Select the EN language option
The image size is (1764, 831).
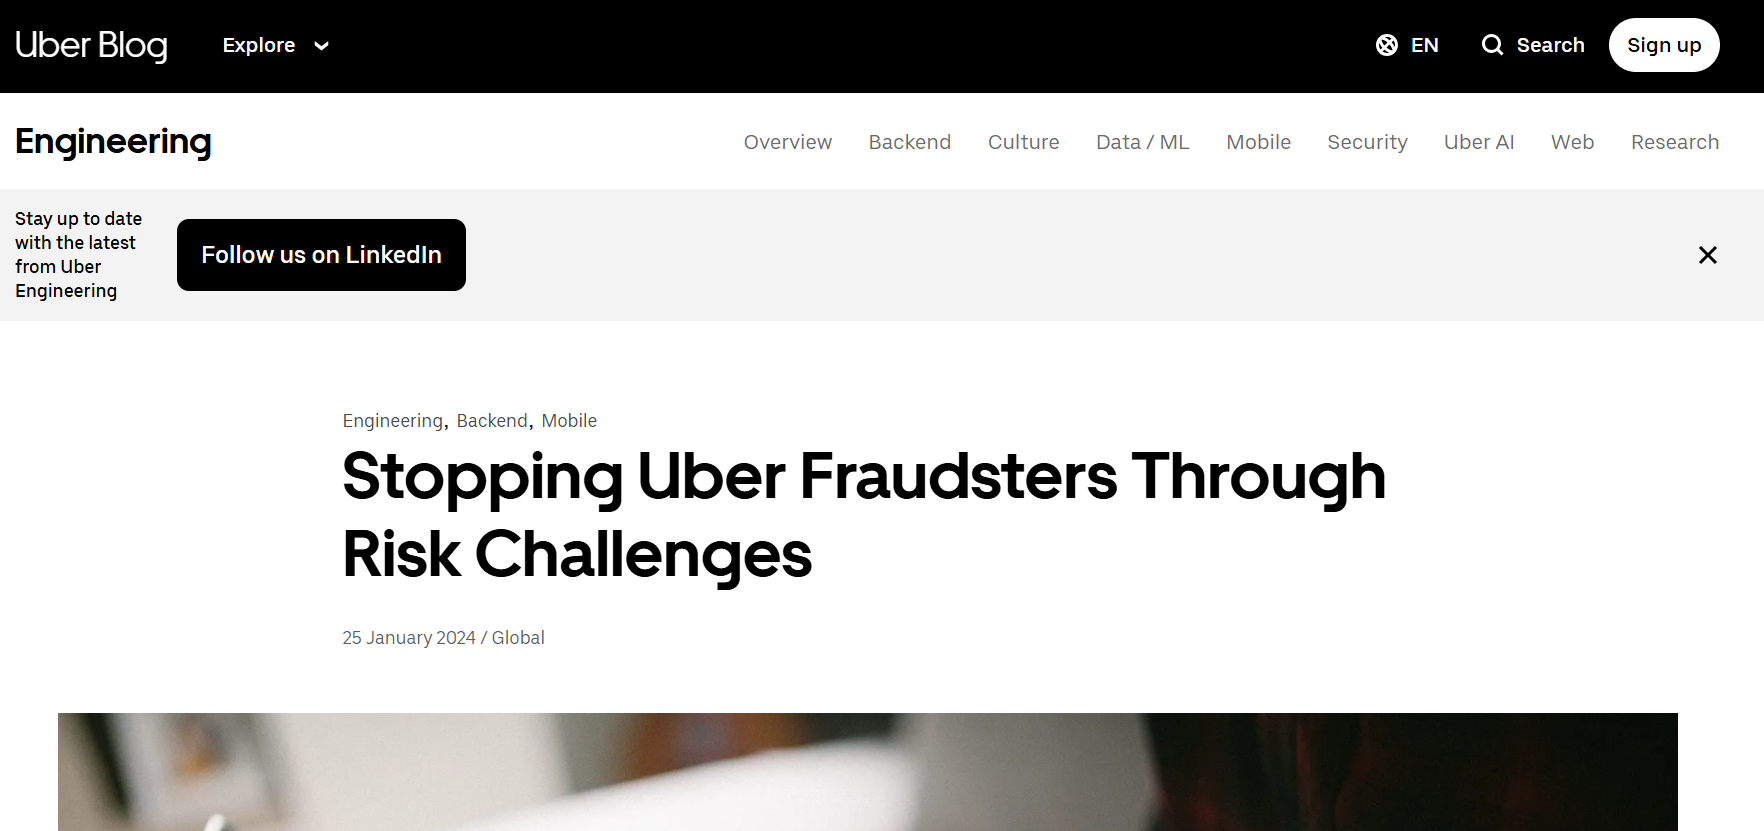pos(1424,45)
